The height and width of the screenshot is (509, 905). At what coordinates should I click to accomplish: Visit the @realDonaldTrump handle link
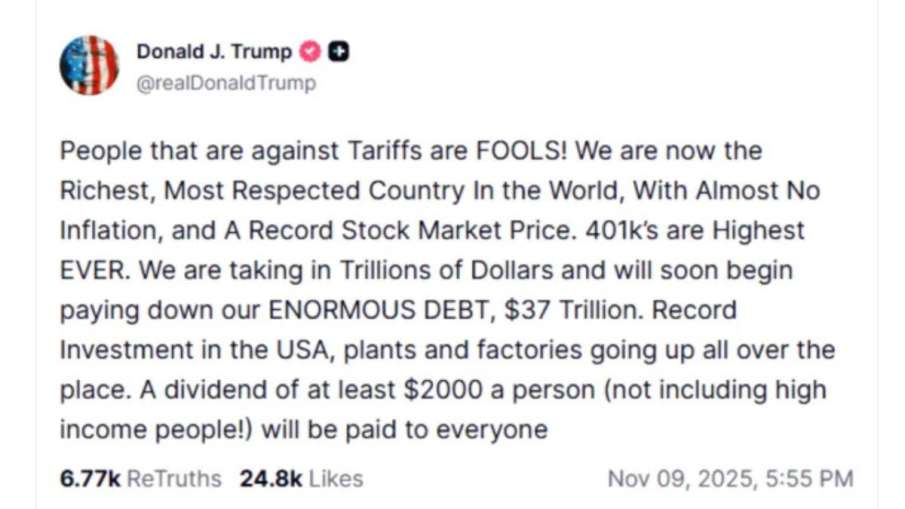(225, 83)
